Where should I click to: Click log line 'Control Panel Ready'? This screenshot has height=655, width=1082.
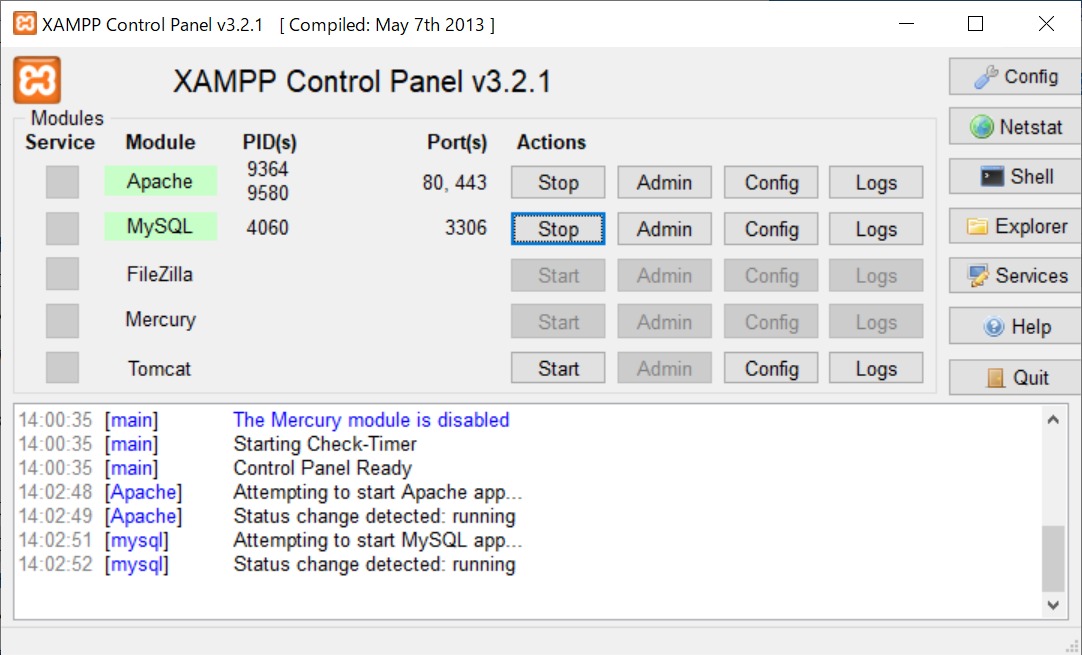point(322,468)
